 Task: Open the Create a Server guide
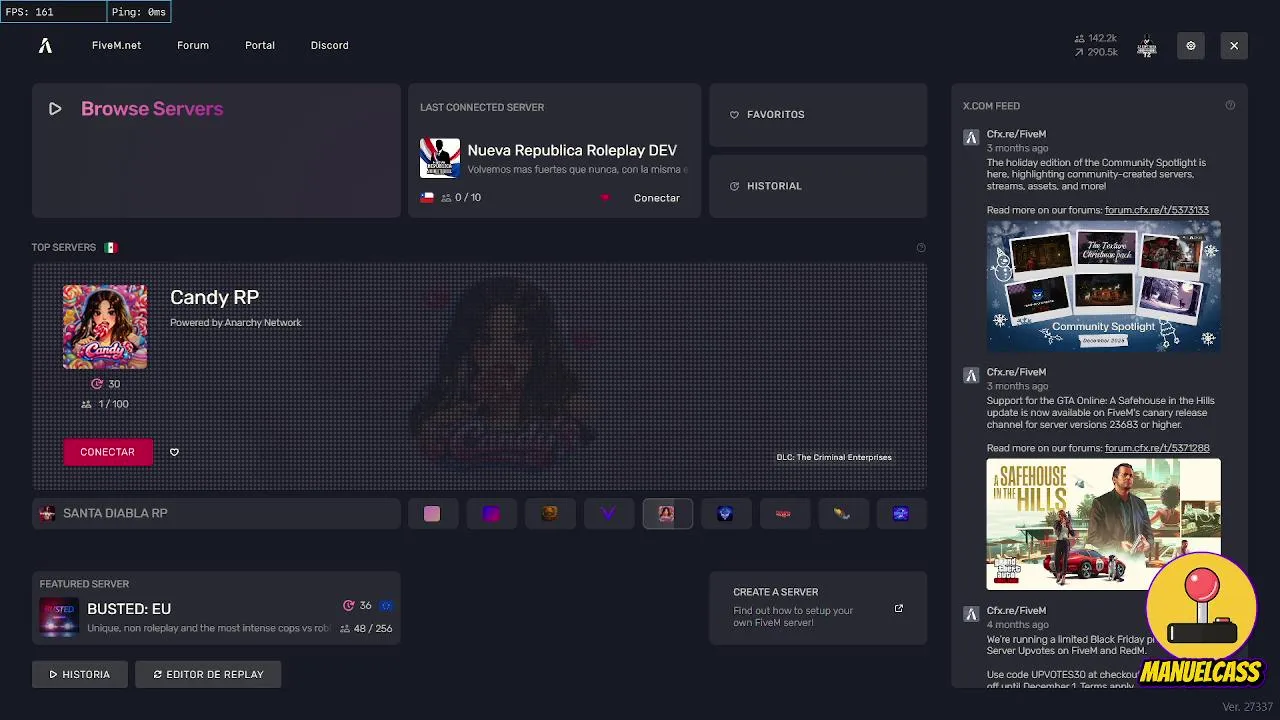(818, 608)
